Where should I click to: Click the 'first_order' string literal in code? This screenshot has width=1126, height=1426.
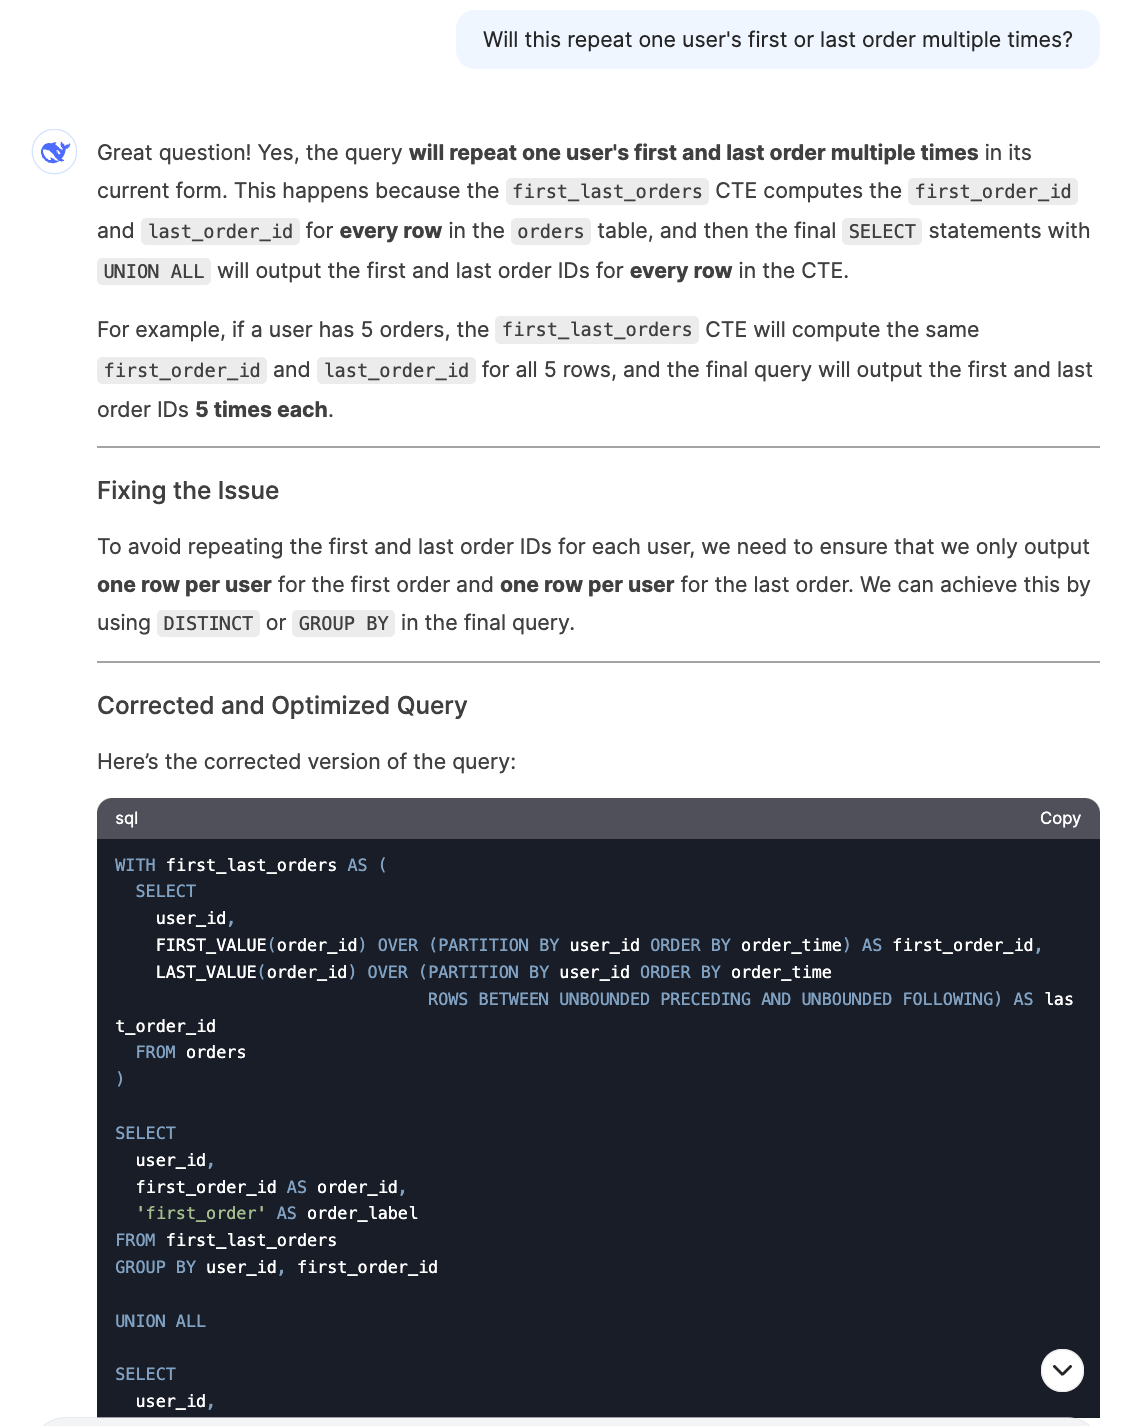point(201,1213)
